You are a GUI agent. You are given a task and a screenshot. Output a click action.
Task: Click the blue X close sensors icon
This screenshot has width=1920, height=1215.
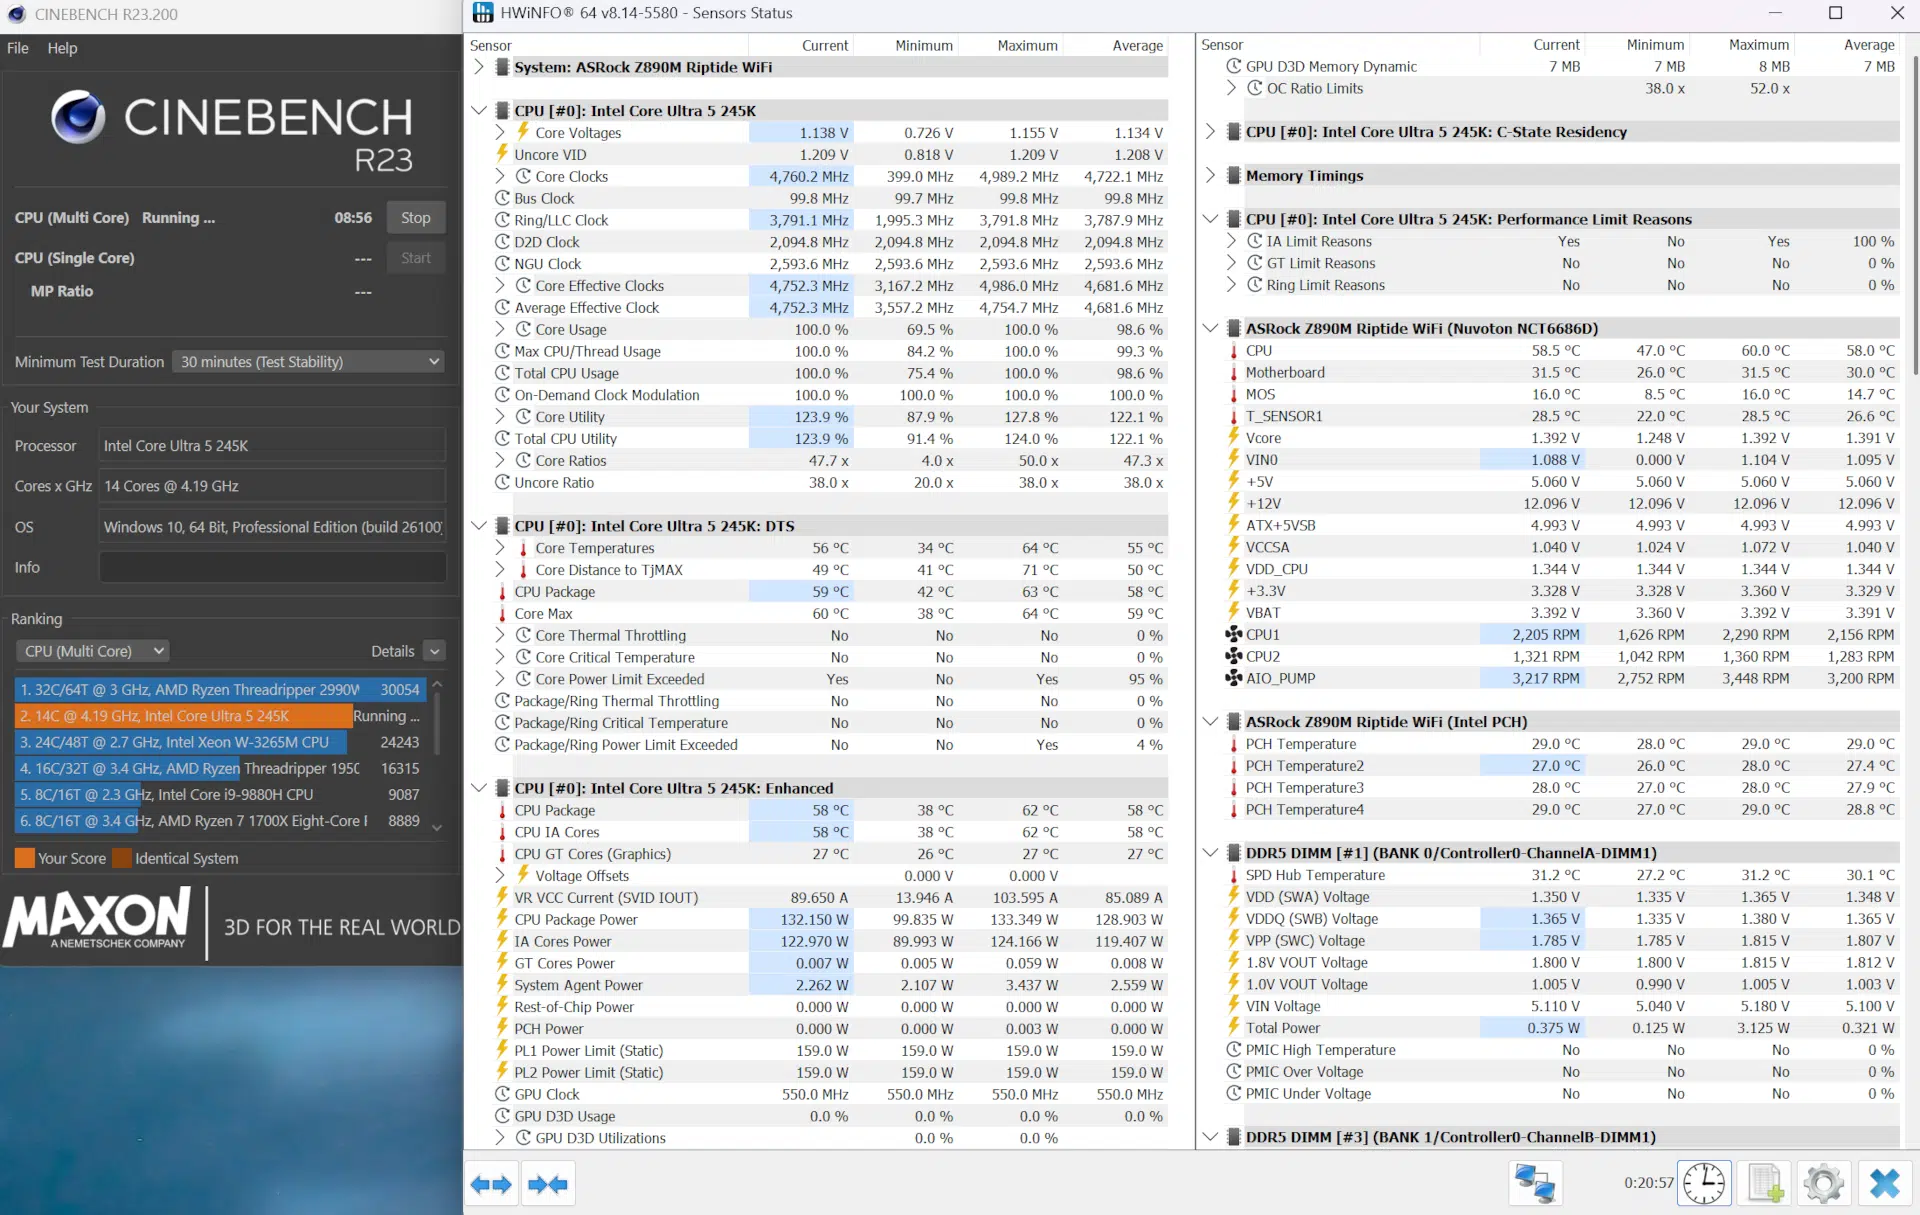(x=1885, y=1183)
